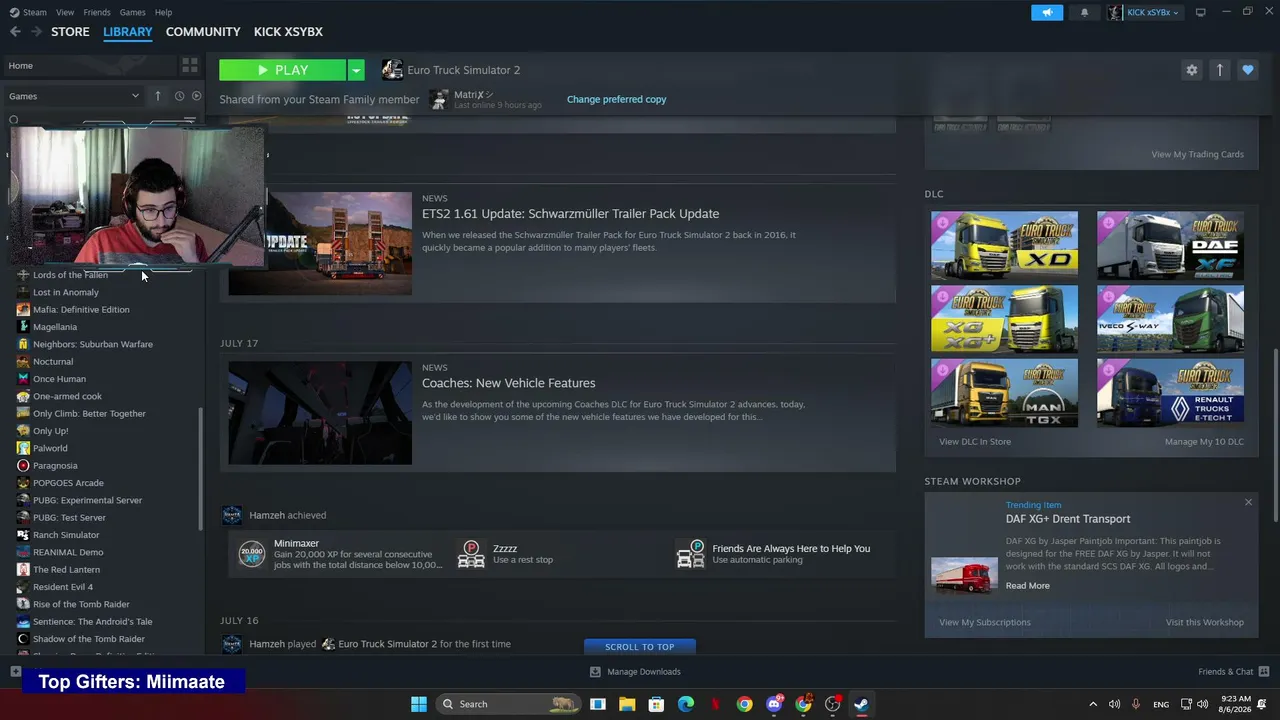
Task: Filter ready-to-play games via play-circle icon
Action: (x=196, y=96)
